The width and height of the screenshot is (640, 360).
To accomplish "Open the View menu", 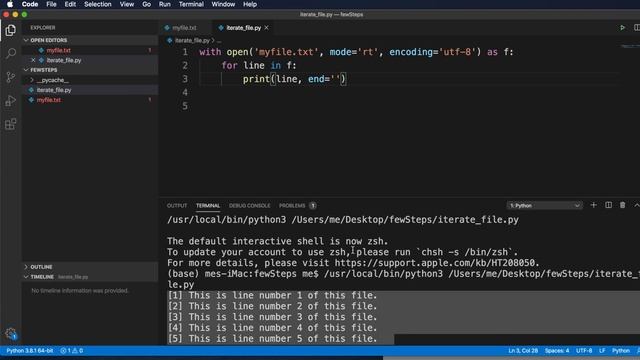I will (127, 4).
